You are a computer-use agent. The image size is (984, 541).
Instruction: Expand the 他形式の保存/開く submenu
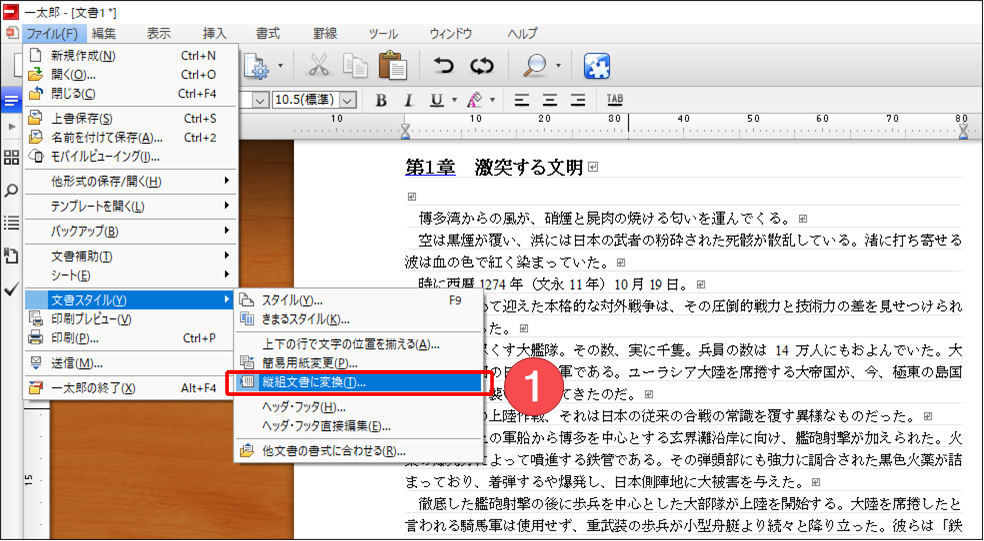[x=130, y=181]
